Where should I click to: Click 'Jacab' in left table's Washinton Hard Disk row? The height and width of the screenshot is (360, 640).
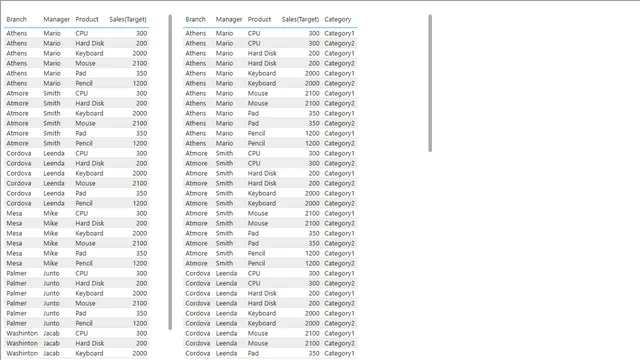coord(51,343)
